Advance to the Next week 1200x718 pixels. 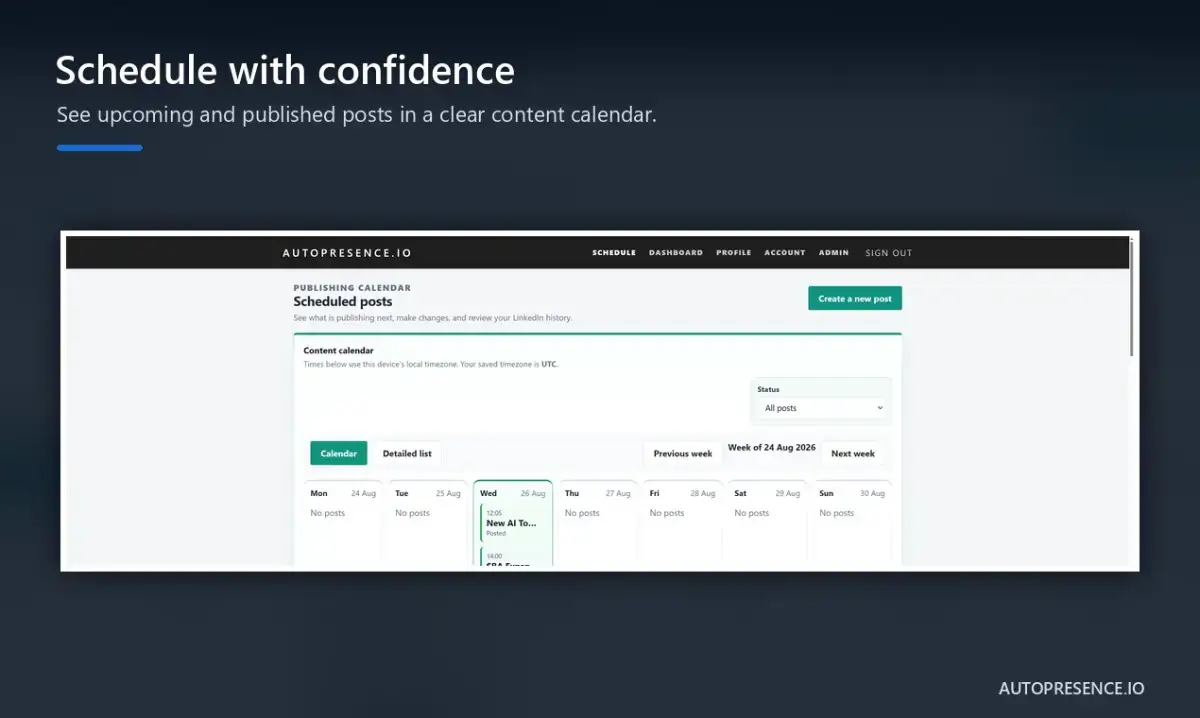(853, 453)
